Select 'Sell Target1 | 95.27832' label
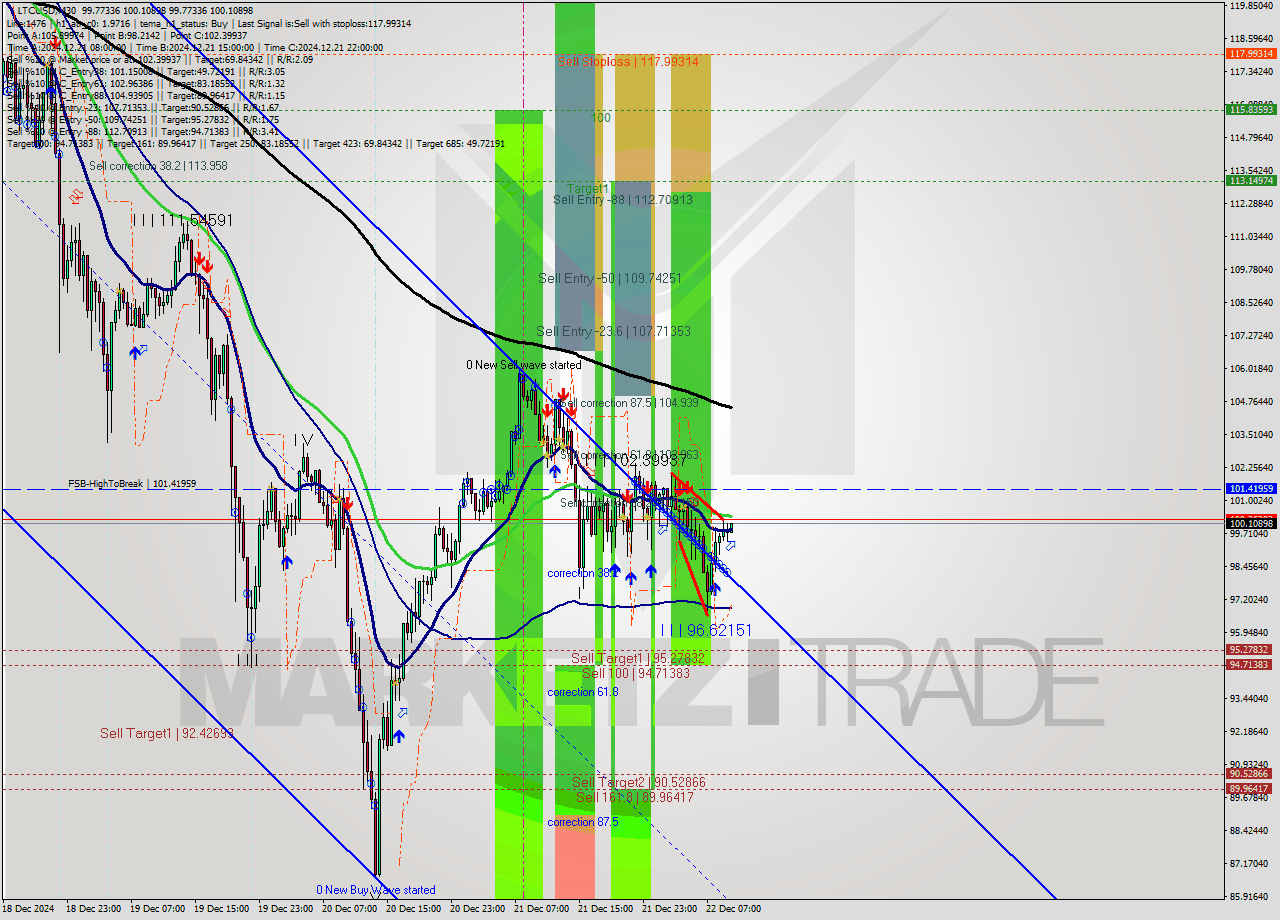This screenshot has width=1280, height=920. (637, 659)
